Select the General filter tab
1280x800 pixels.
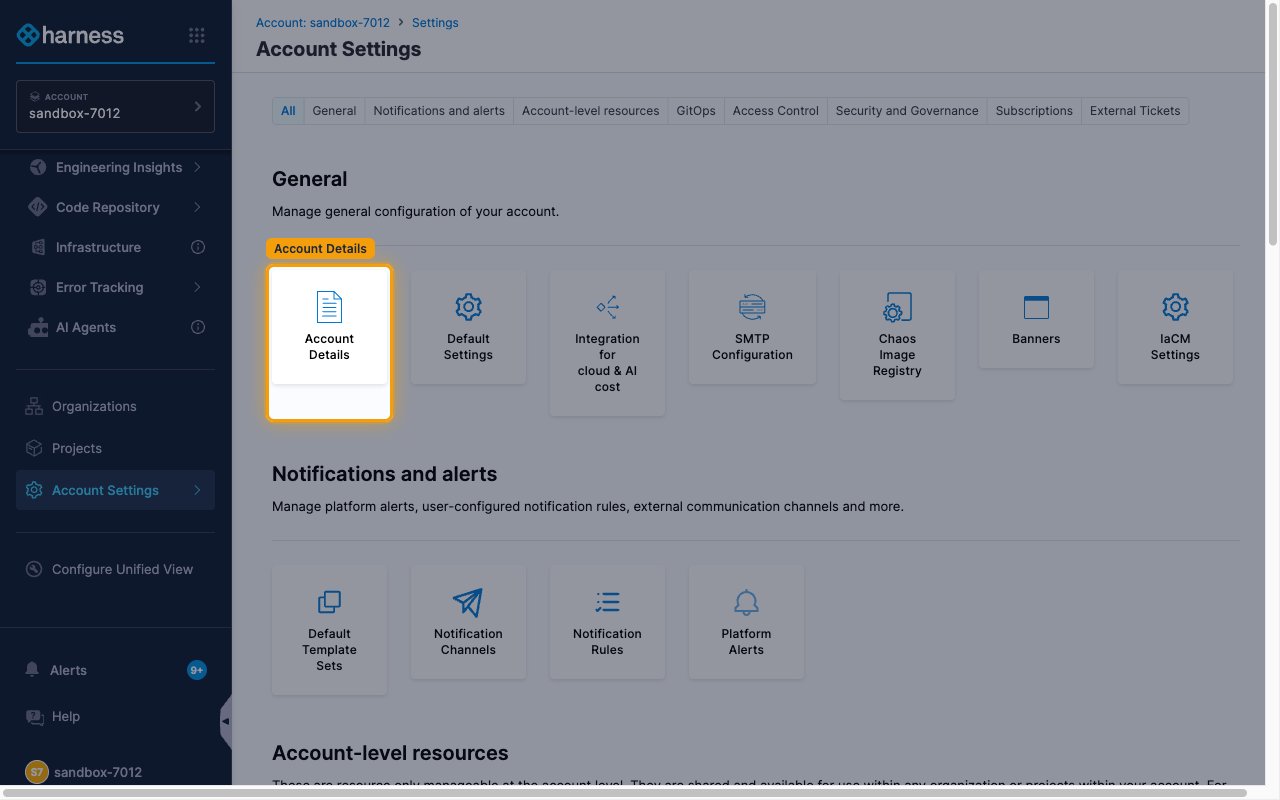point(334,111)
